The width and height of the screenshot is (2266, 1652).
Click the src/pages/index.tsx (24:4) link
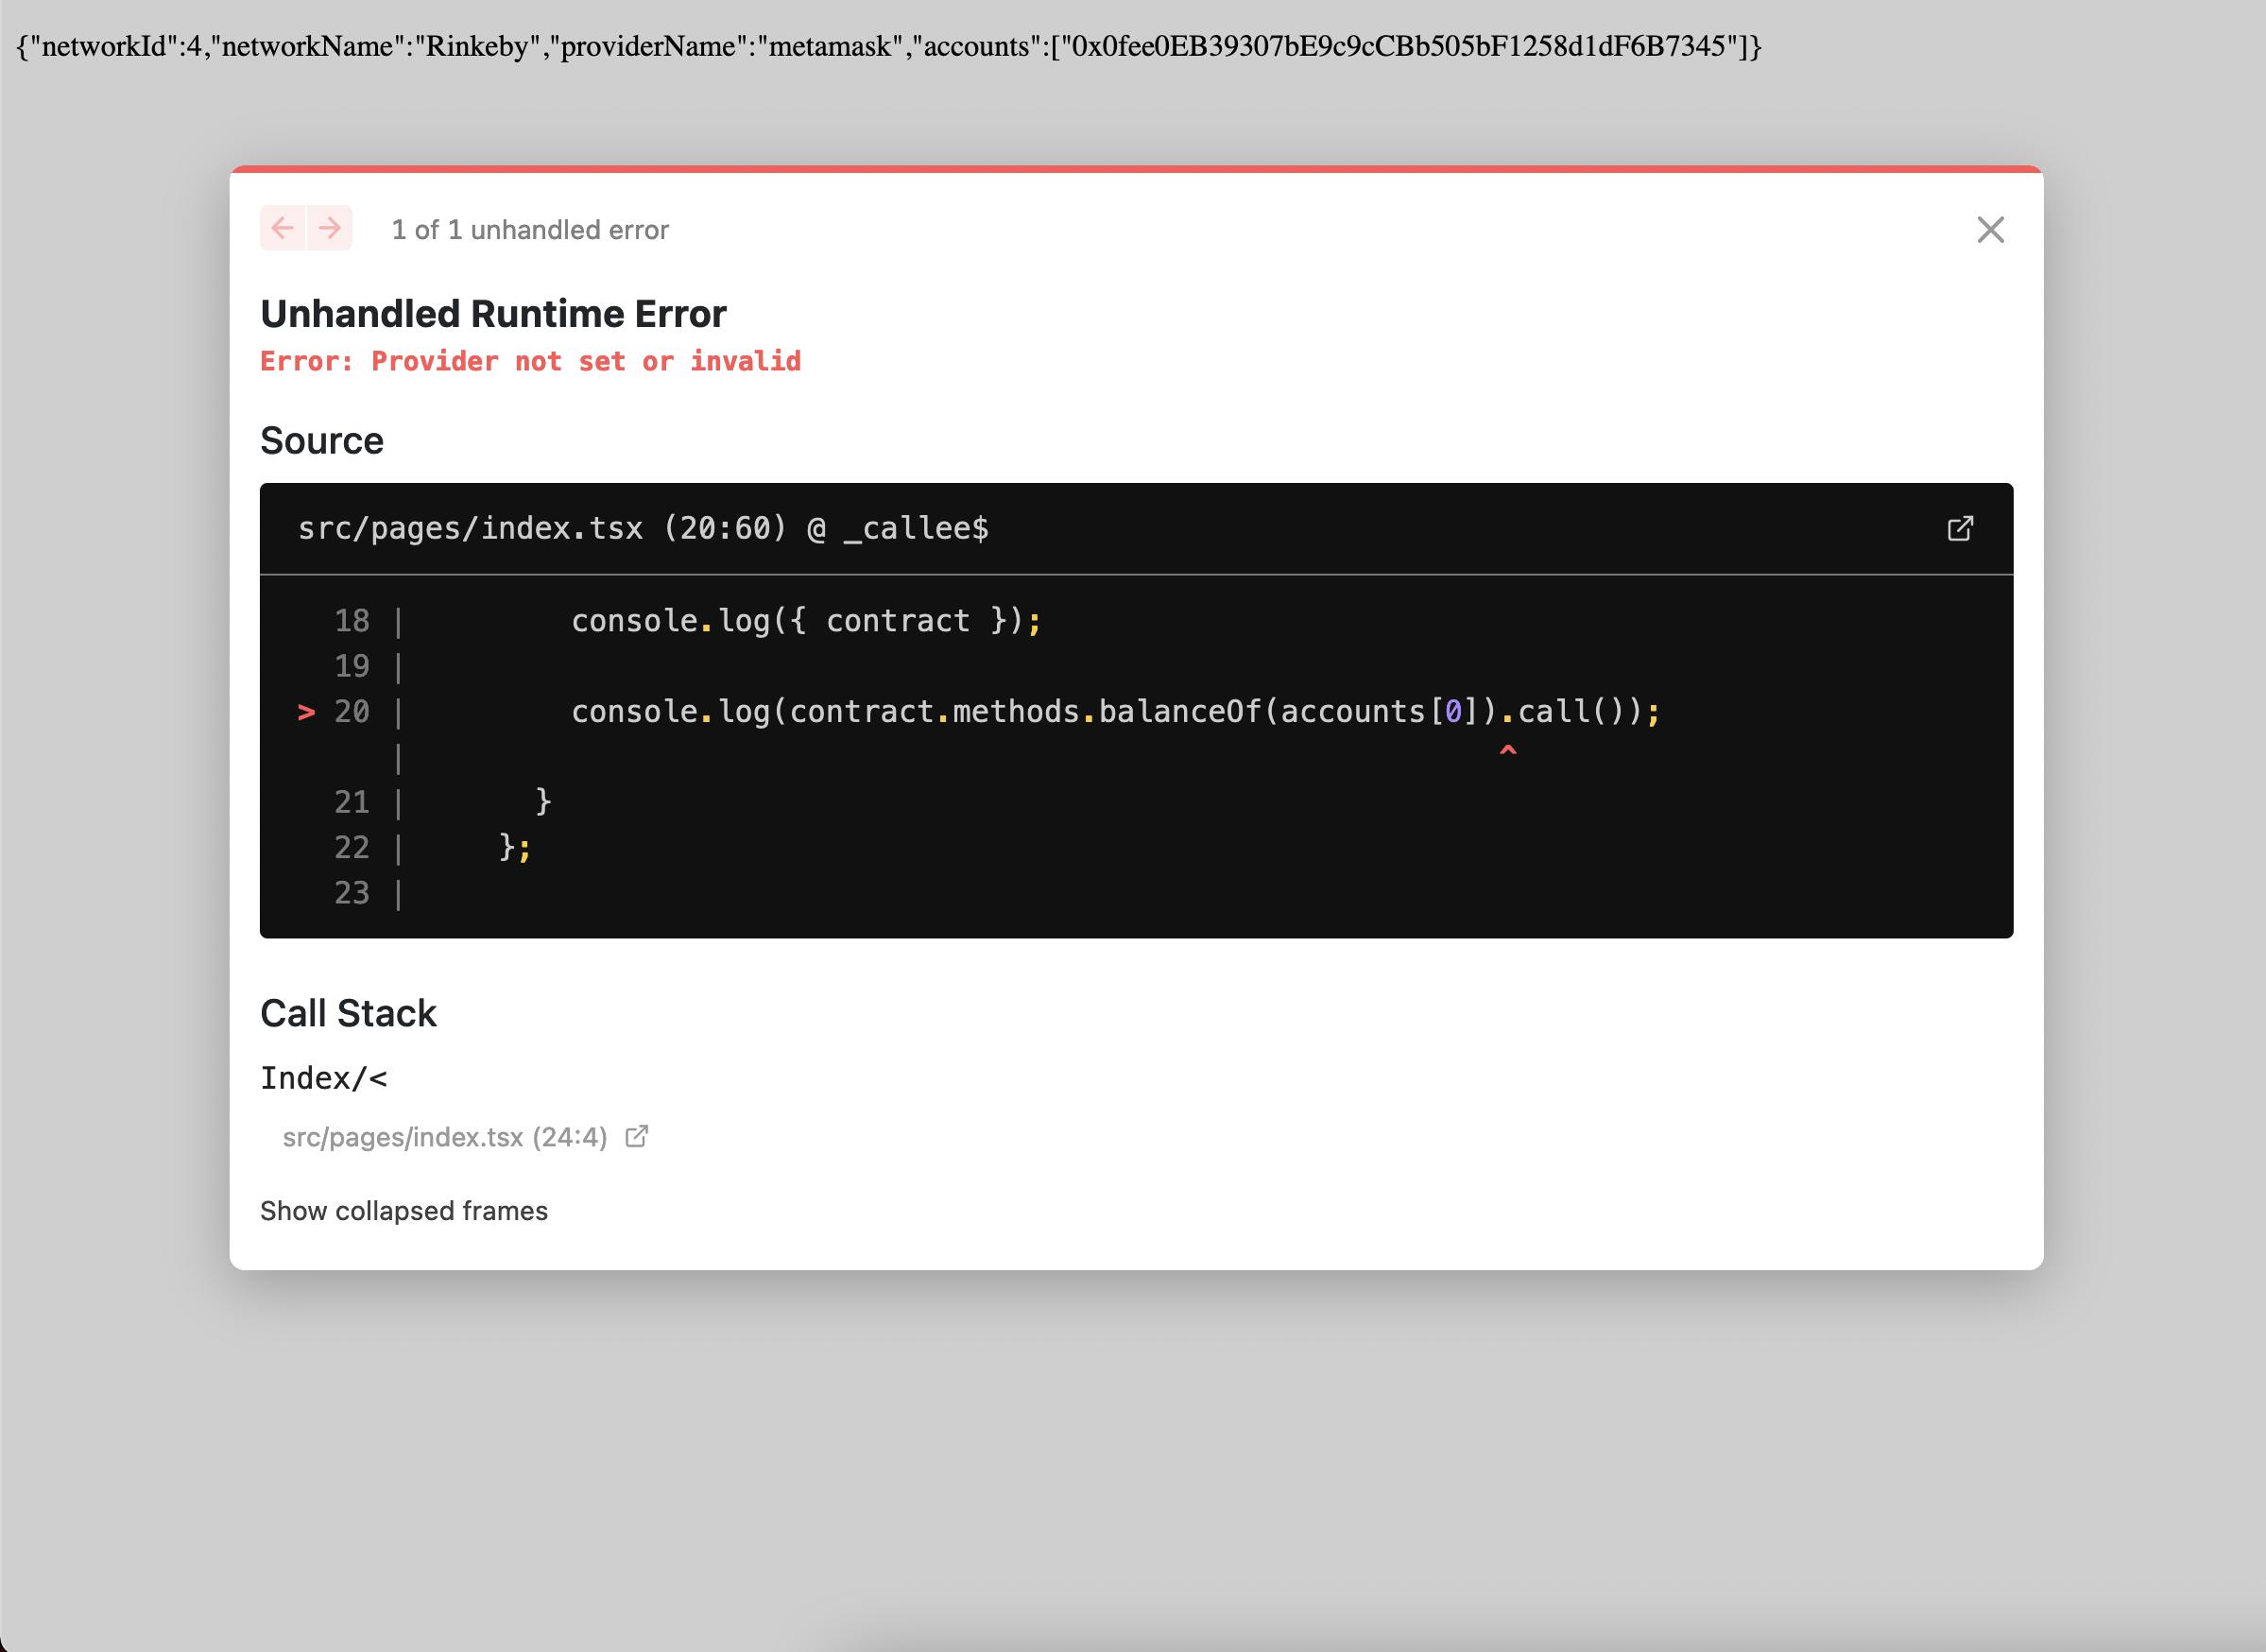(445, 1138)
